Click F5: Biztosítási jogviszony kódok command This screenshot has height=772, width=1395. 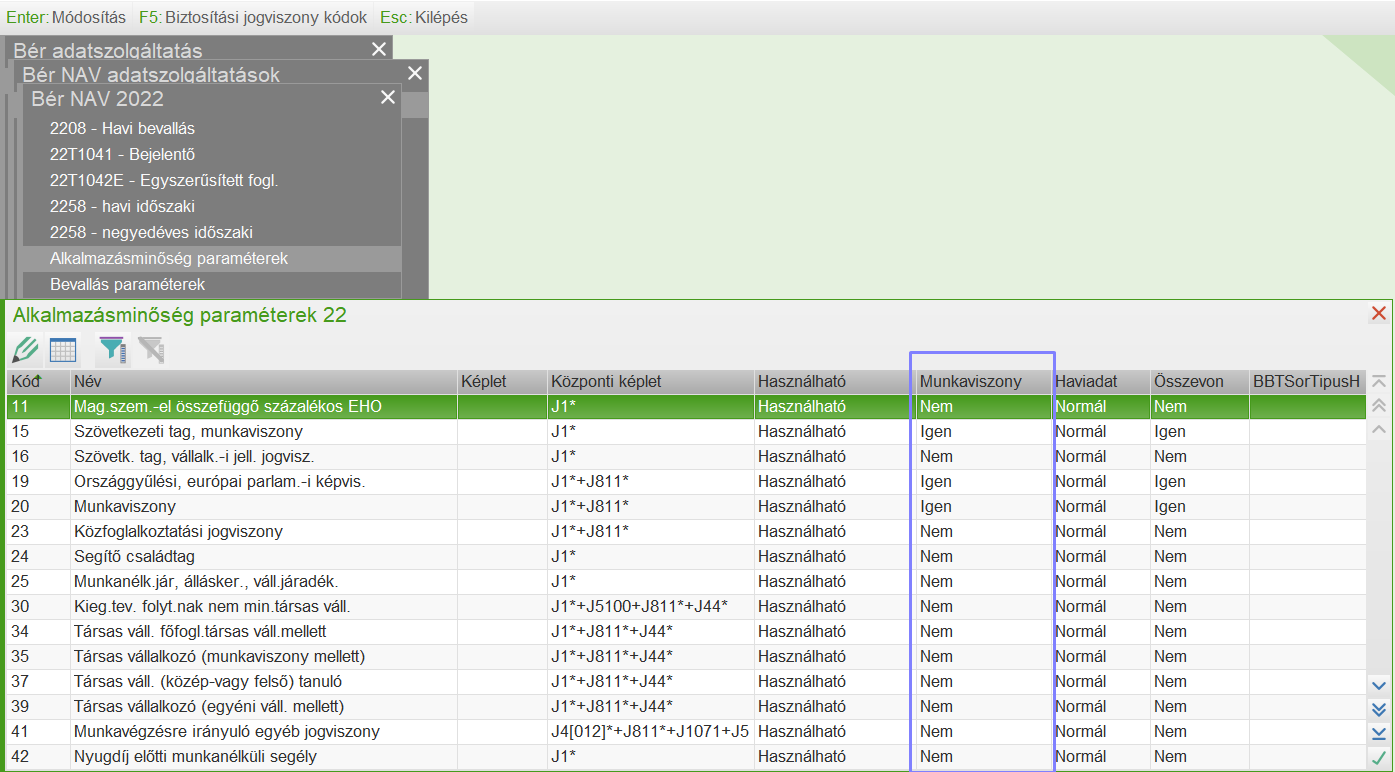coord(253,17)
